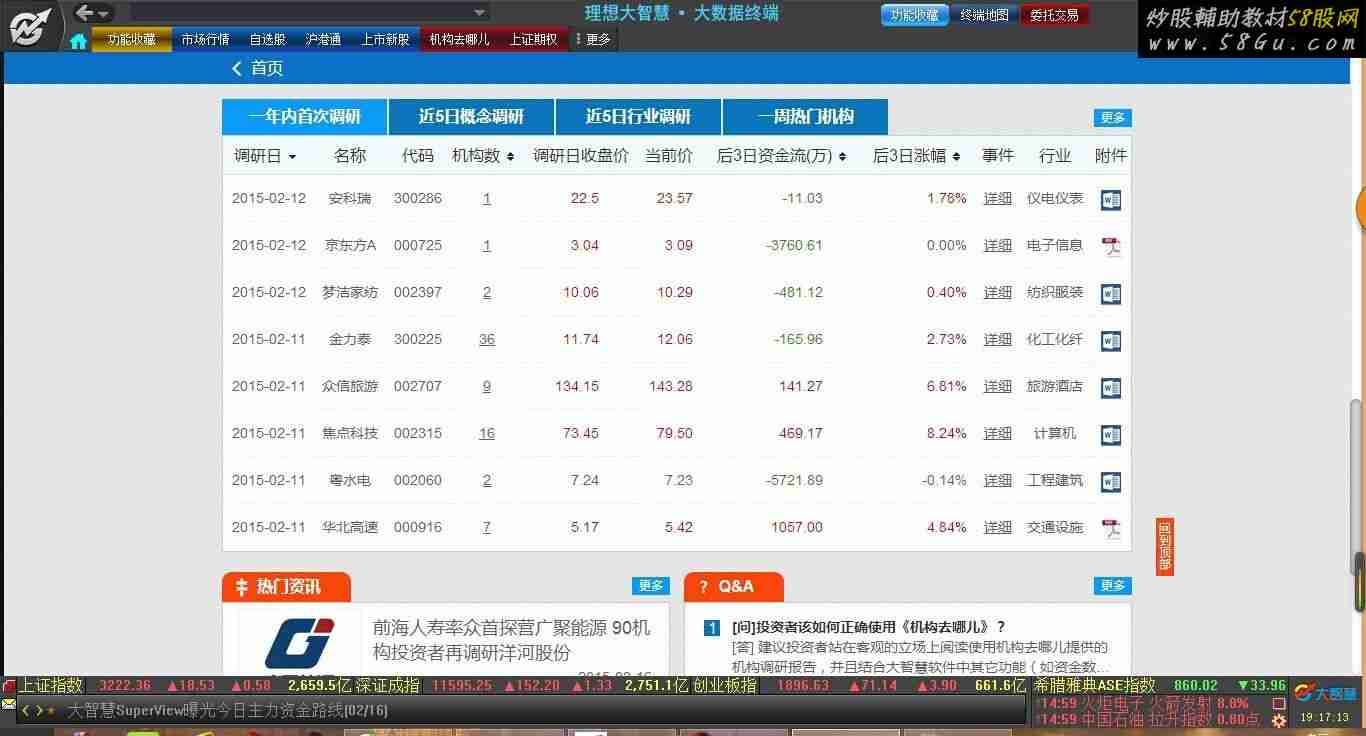Open the 上证期权 menu item

tap(533, 40)
